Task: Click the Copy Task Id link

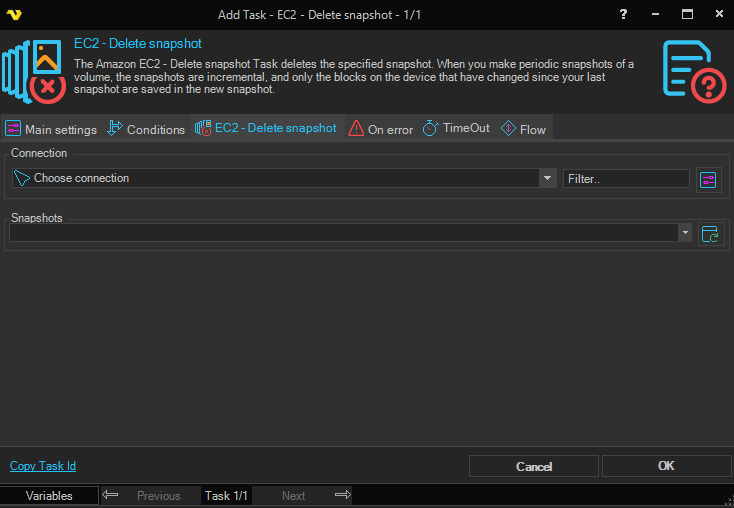Action: point(43,466)
